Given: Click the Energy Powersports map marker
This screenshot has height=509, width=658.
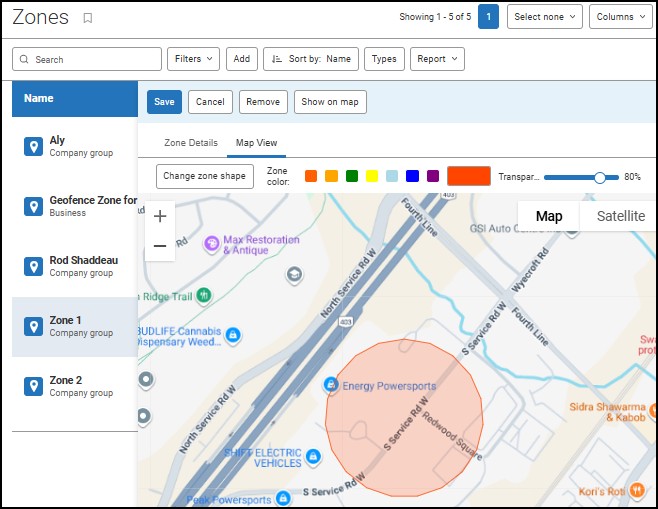Looking at the screenshot, I should click(330, 385).
